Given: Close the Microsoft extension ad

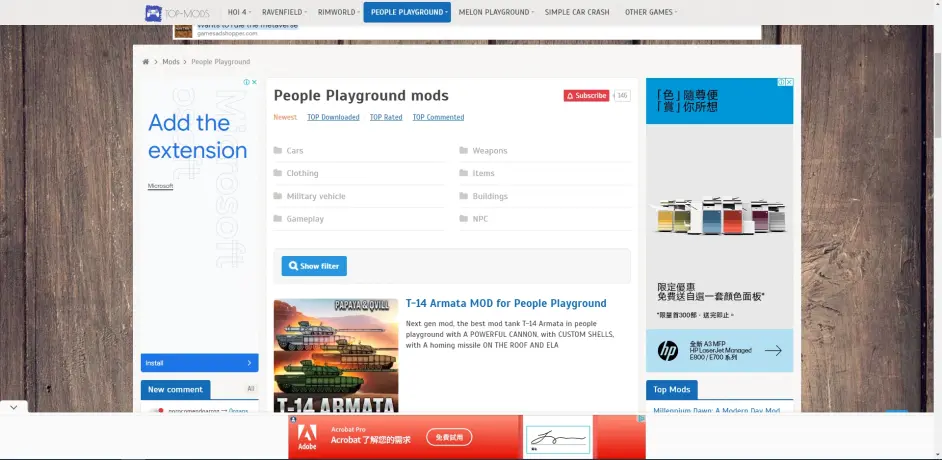Looking at the screenshot, I should tap(254, 82).
